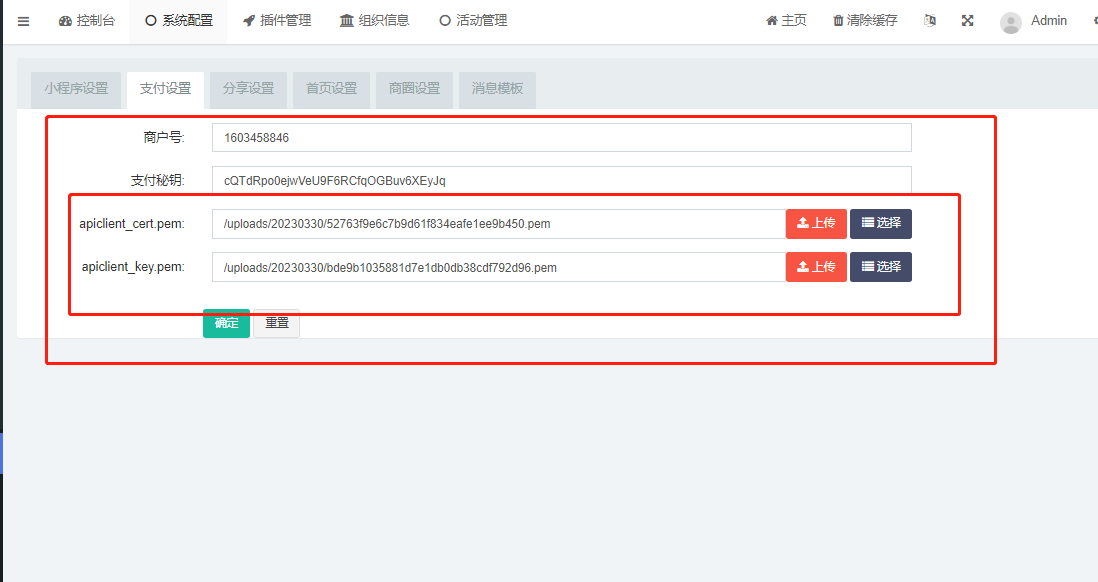
Task: Switch to the 商圈设置 tab
Action: (x=415, y=90)
